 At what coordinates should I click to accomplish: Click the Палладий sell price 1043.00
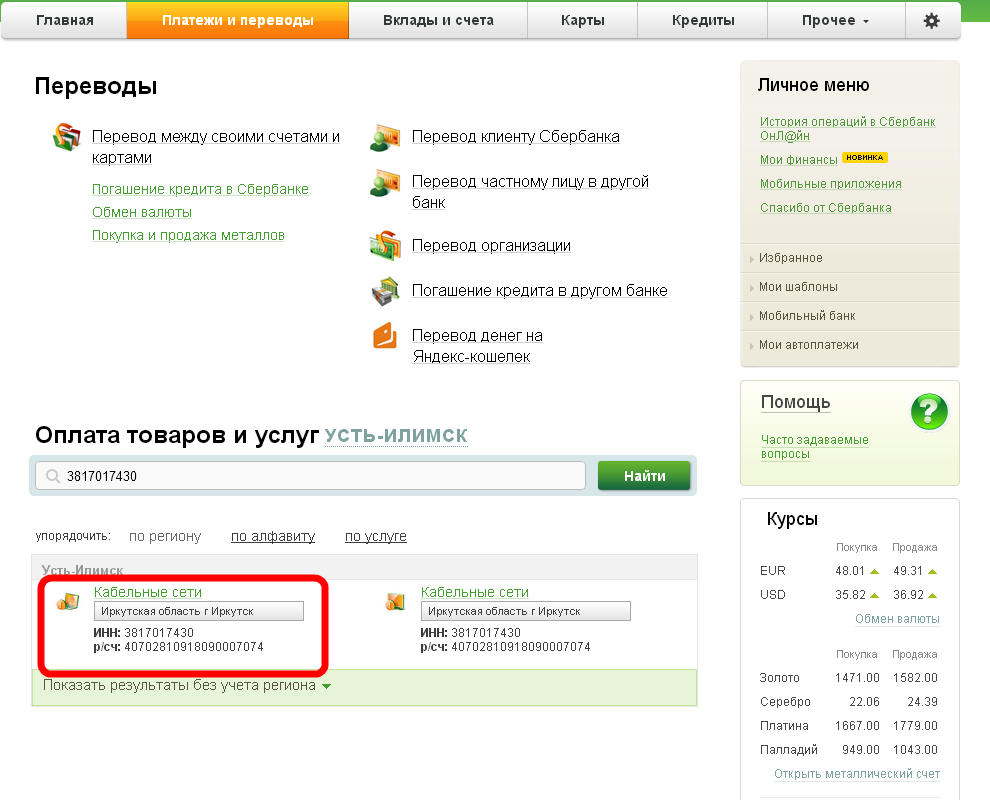(915, 749)
